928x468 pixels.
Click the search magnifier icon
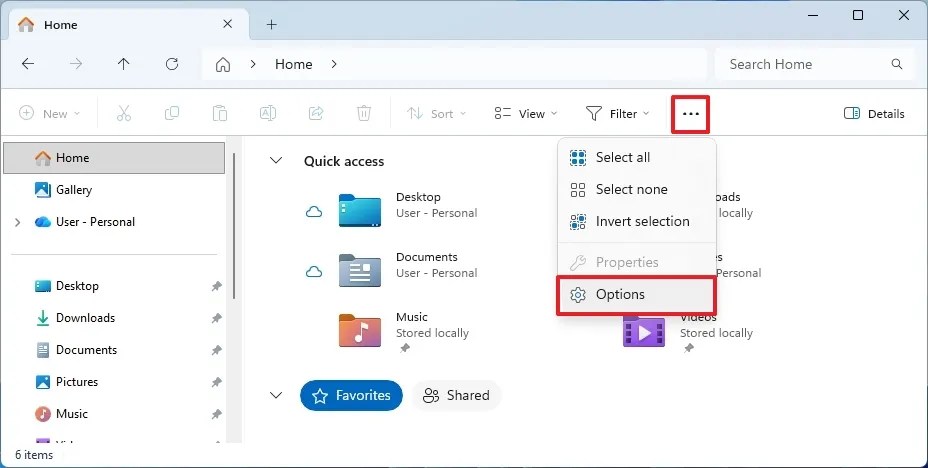pyautogui.click(x=897, y=64)
